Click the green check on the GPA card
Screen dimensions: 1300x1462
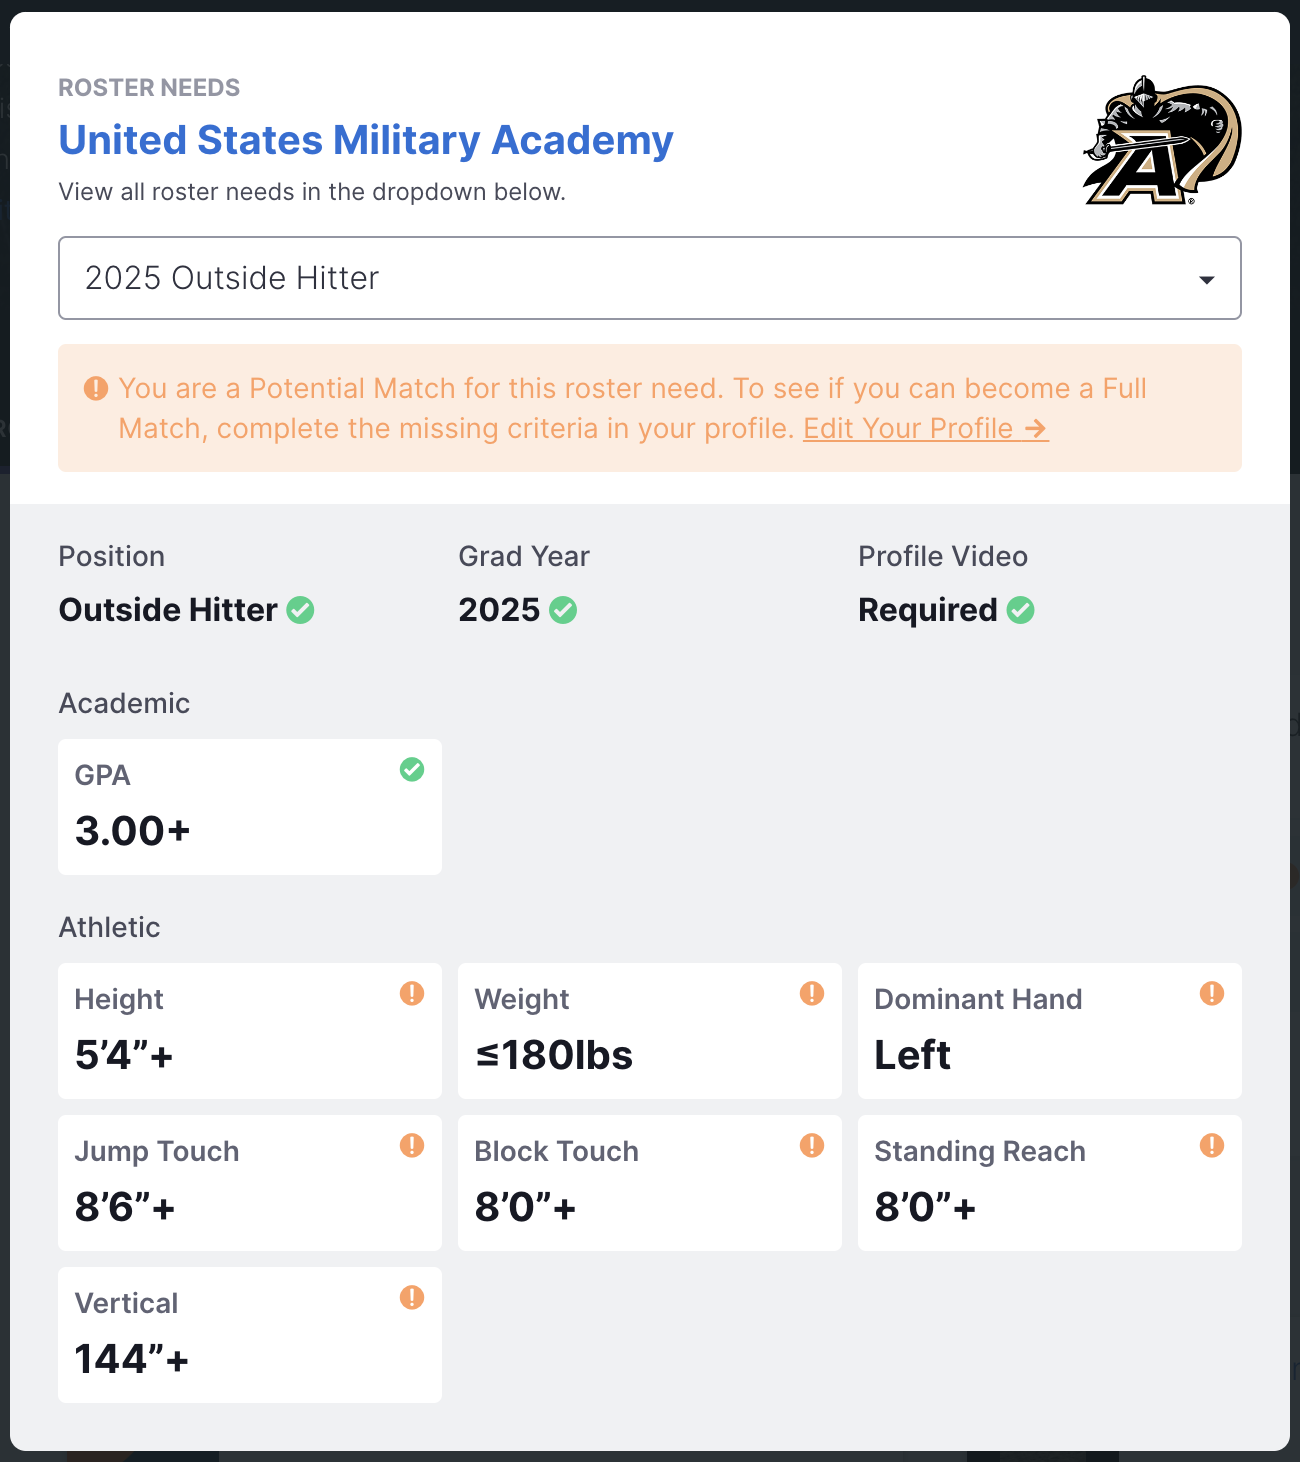[x=412, y=769]
